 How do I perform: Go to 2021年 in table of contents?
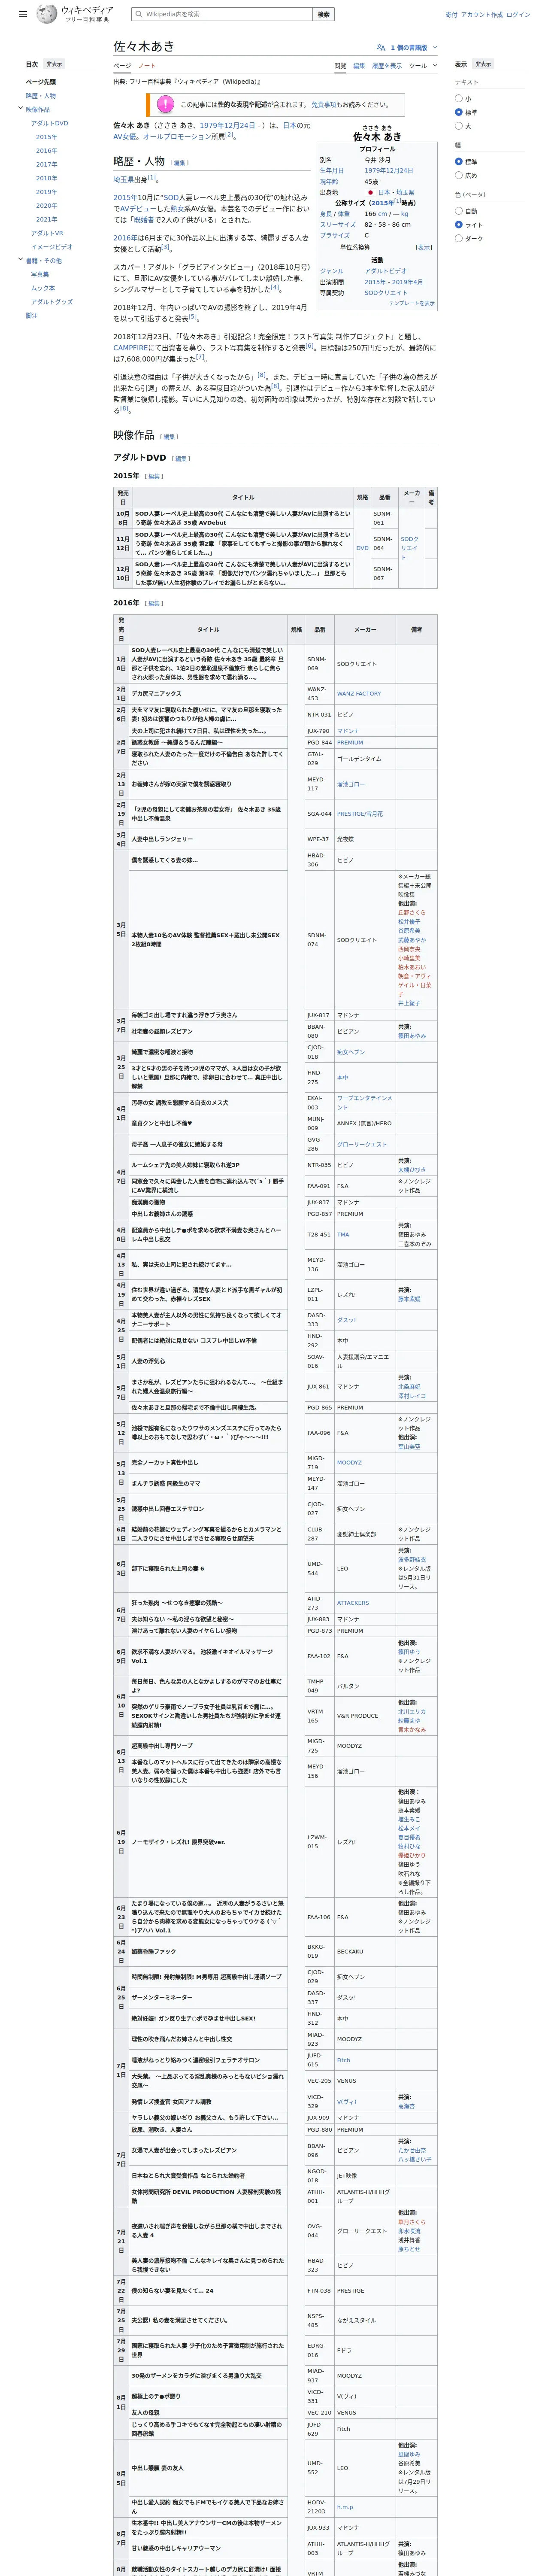click(46, 219)
